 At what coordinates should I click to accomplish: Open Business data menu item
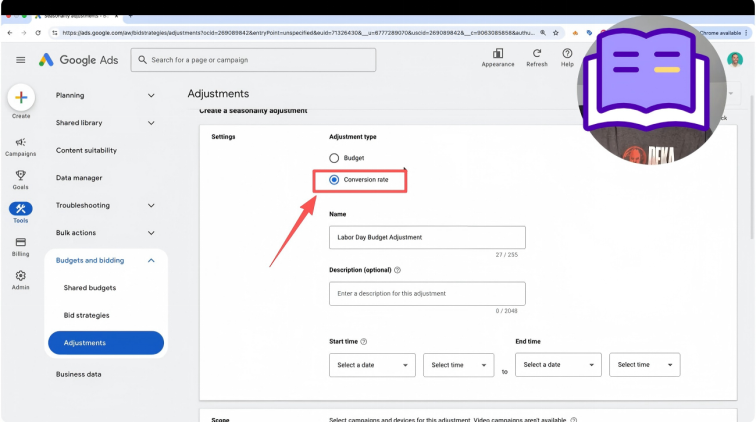pos(79,374)
